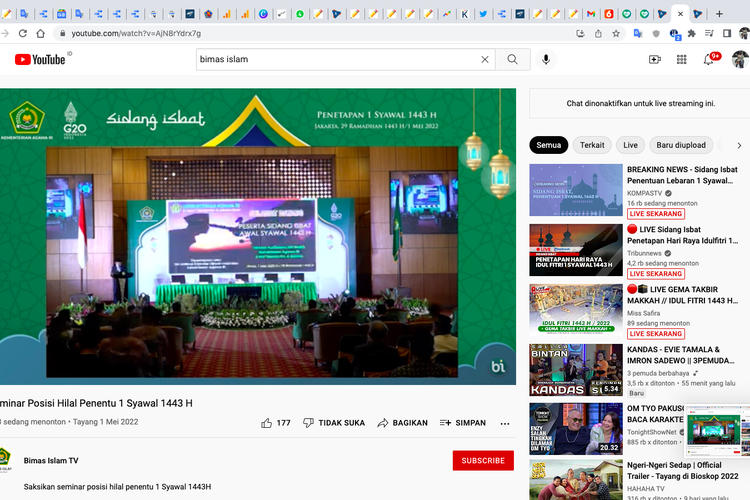
Task: Open the create video camera icon
Action: point(655,60)
